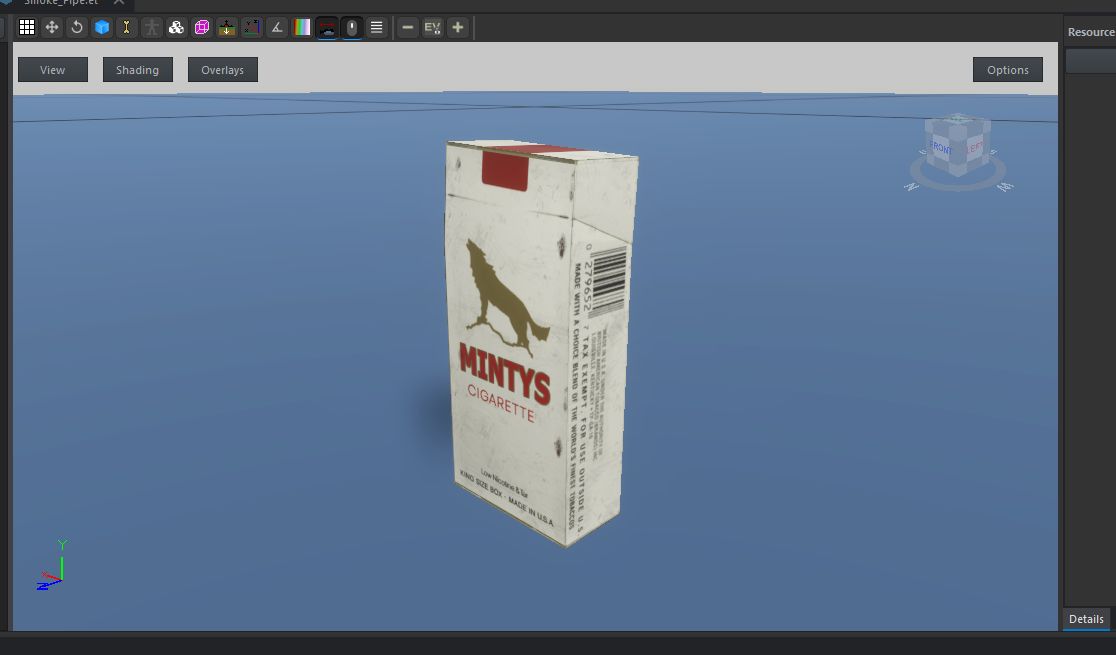The width and height of the screenshot is (1116, 655).
Task: Click the three white spheres icon
Action: (177, 27)
